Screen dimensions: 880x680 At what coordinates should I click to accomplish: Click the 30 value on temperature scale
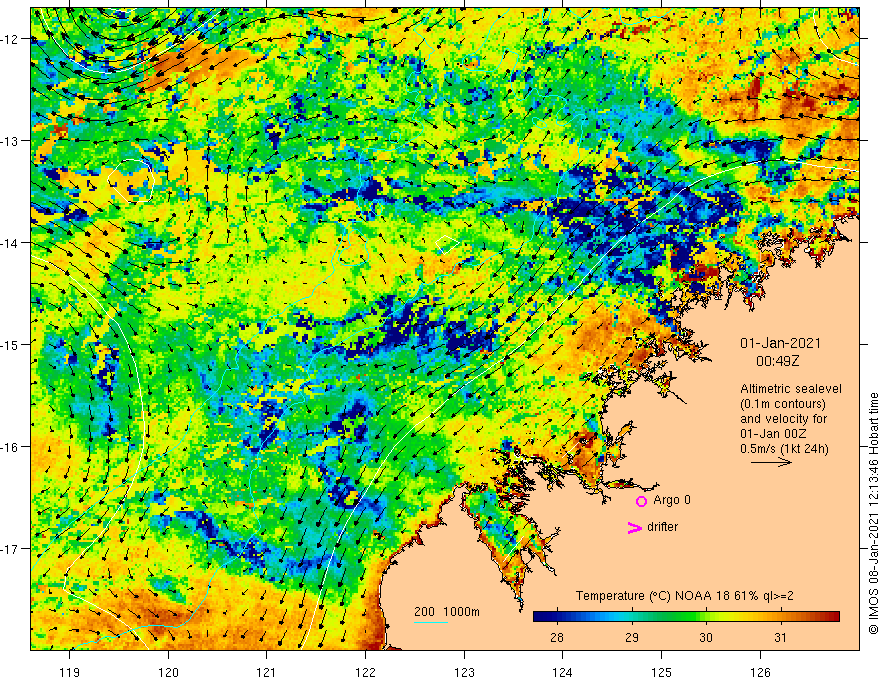[706, 637]
